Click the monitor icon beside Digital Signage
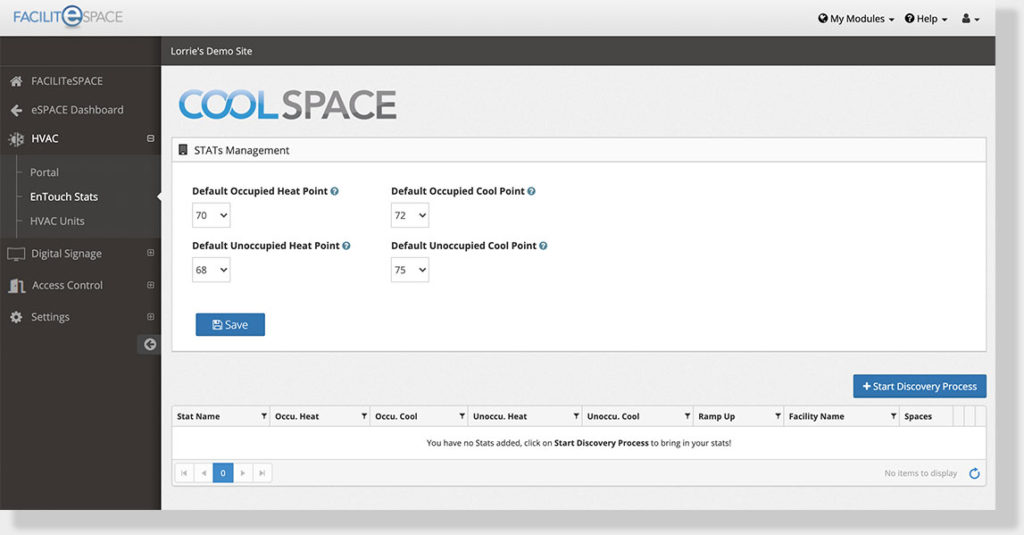This screenshot has width=1024, height=535. (x=16, y=254)
